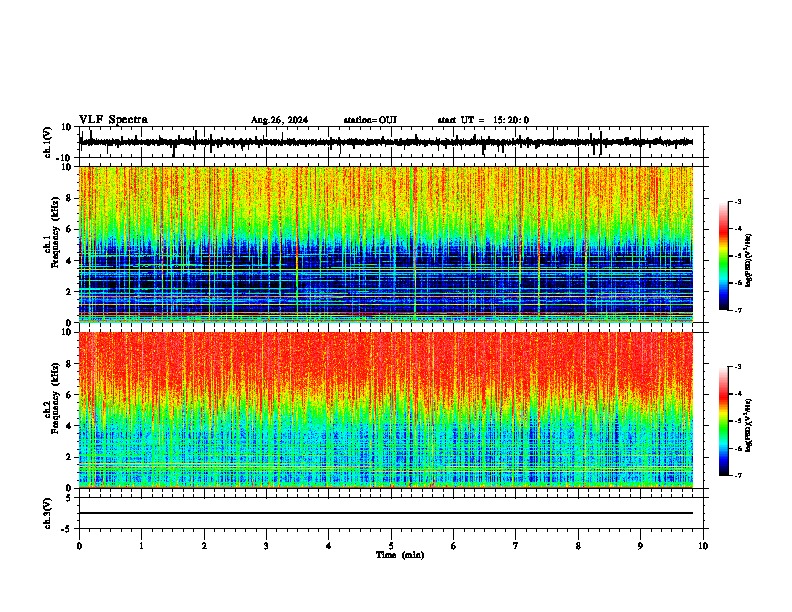
Task: Click the time axis tick label '7'
Action: (516, 546)
